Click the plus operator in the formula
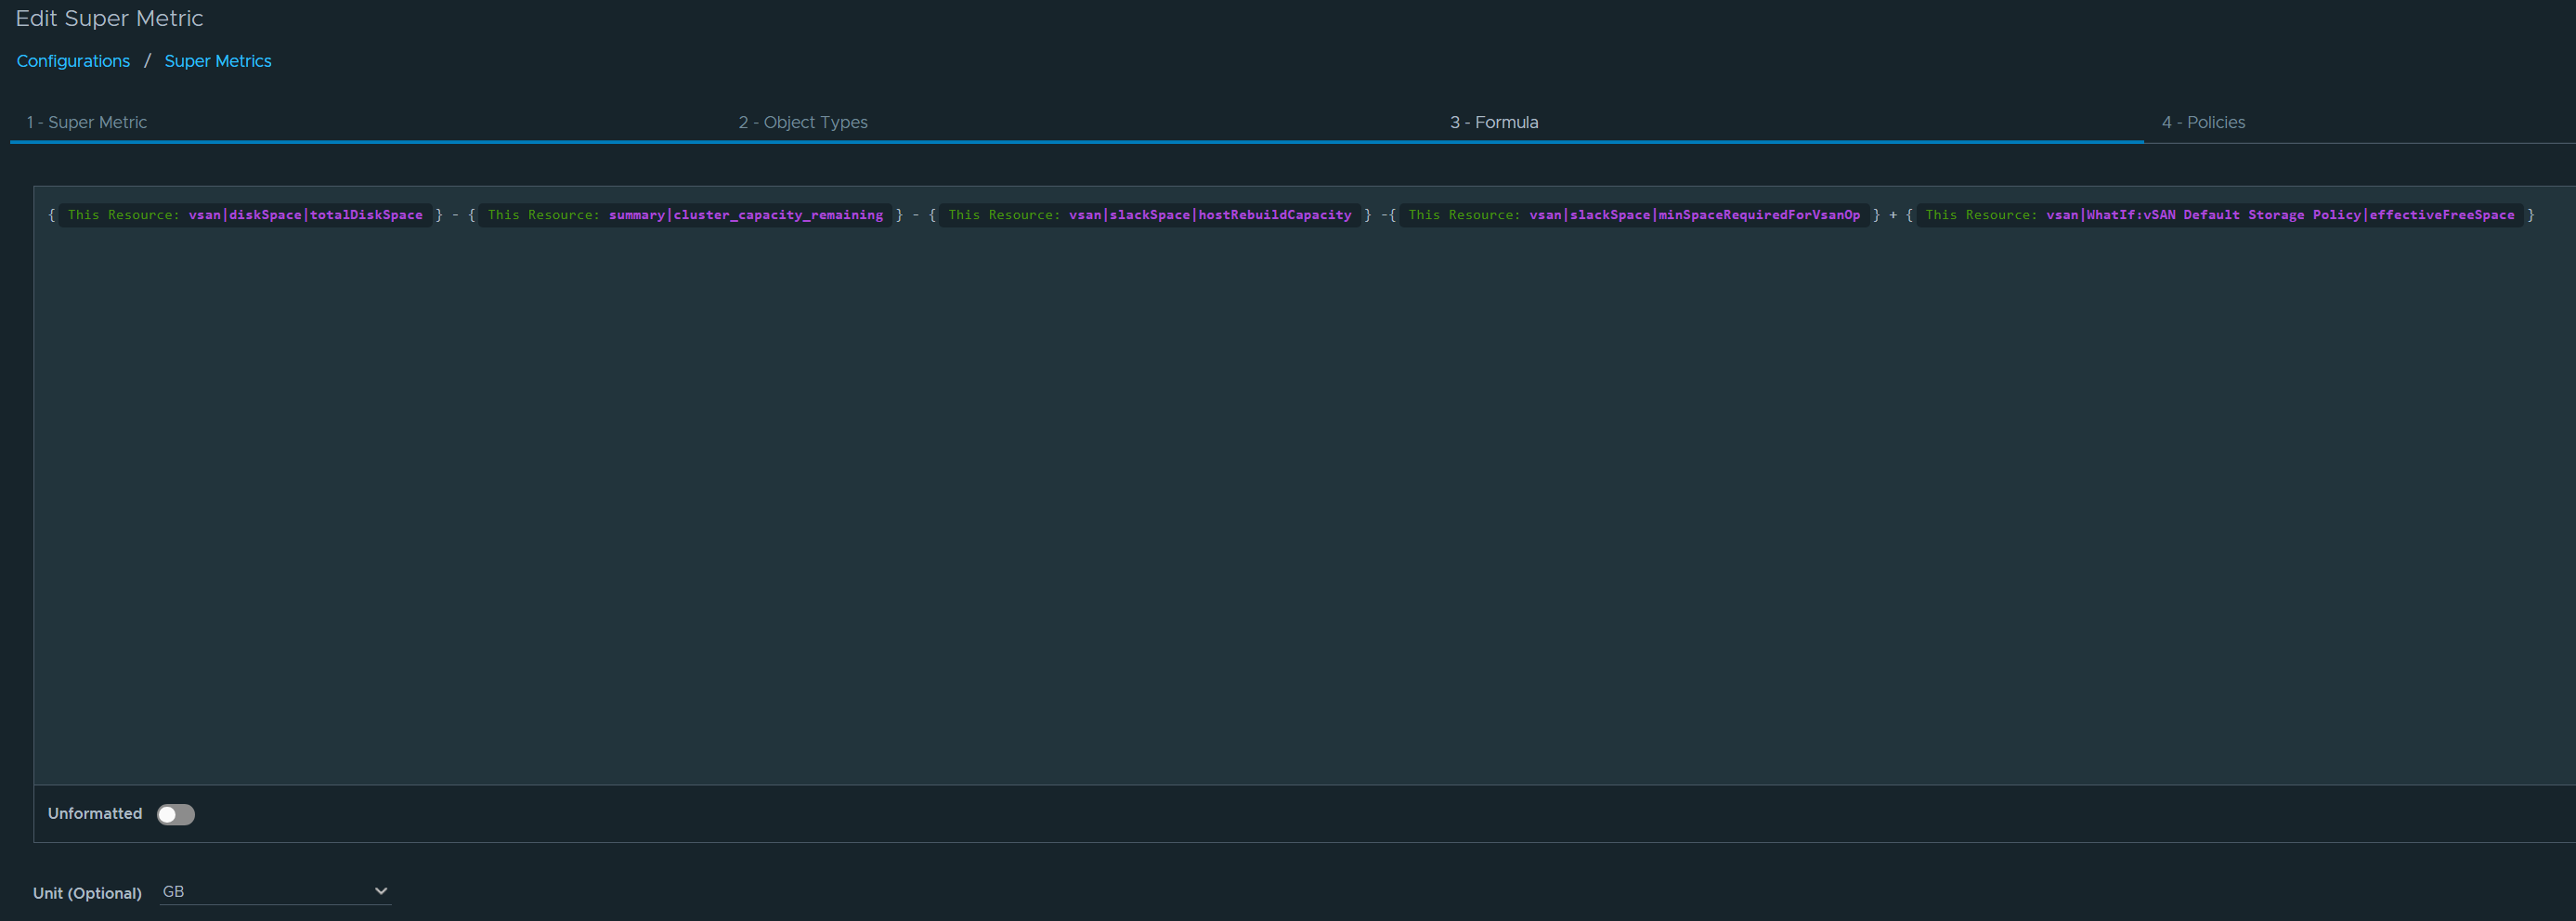 coord(1892,215)
